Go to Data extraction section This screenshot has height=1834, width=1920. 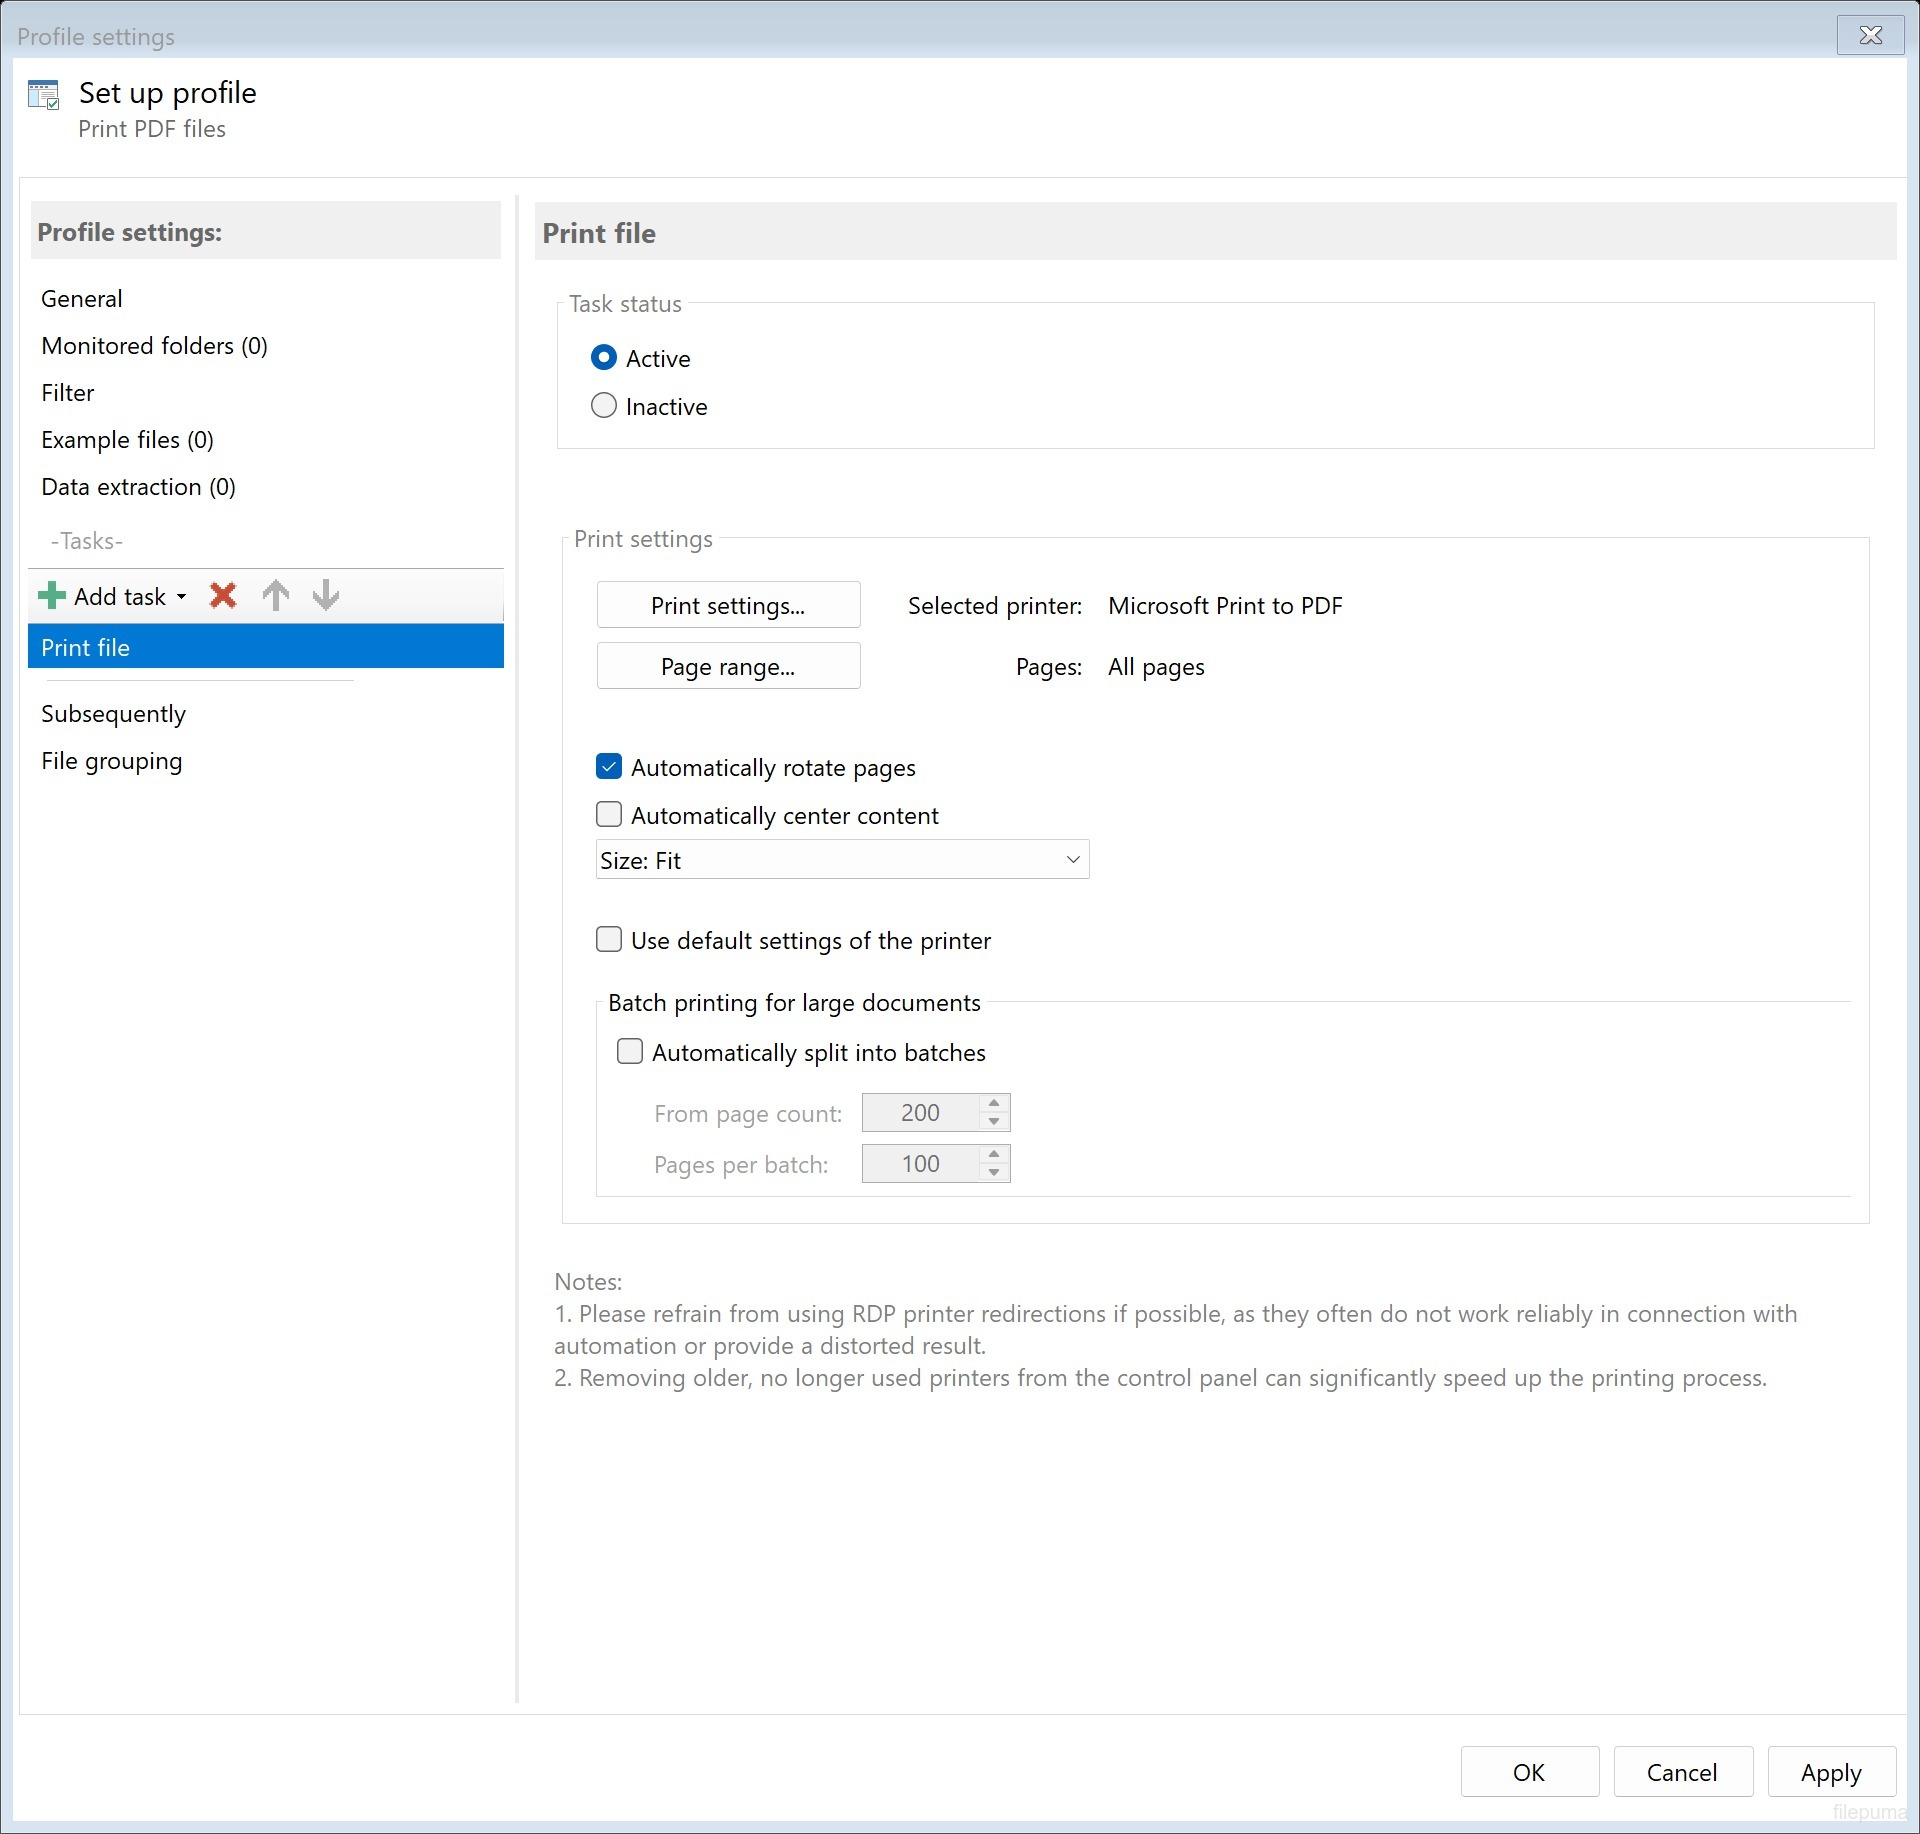tap(138, 487)
